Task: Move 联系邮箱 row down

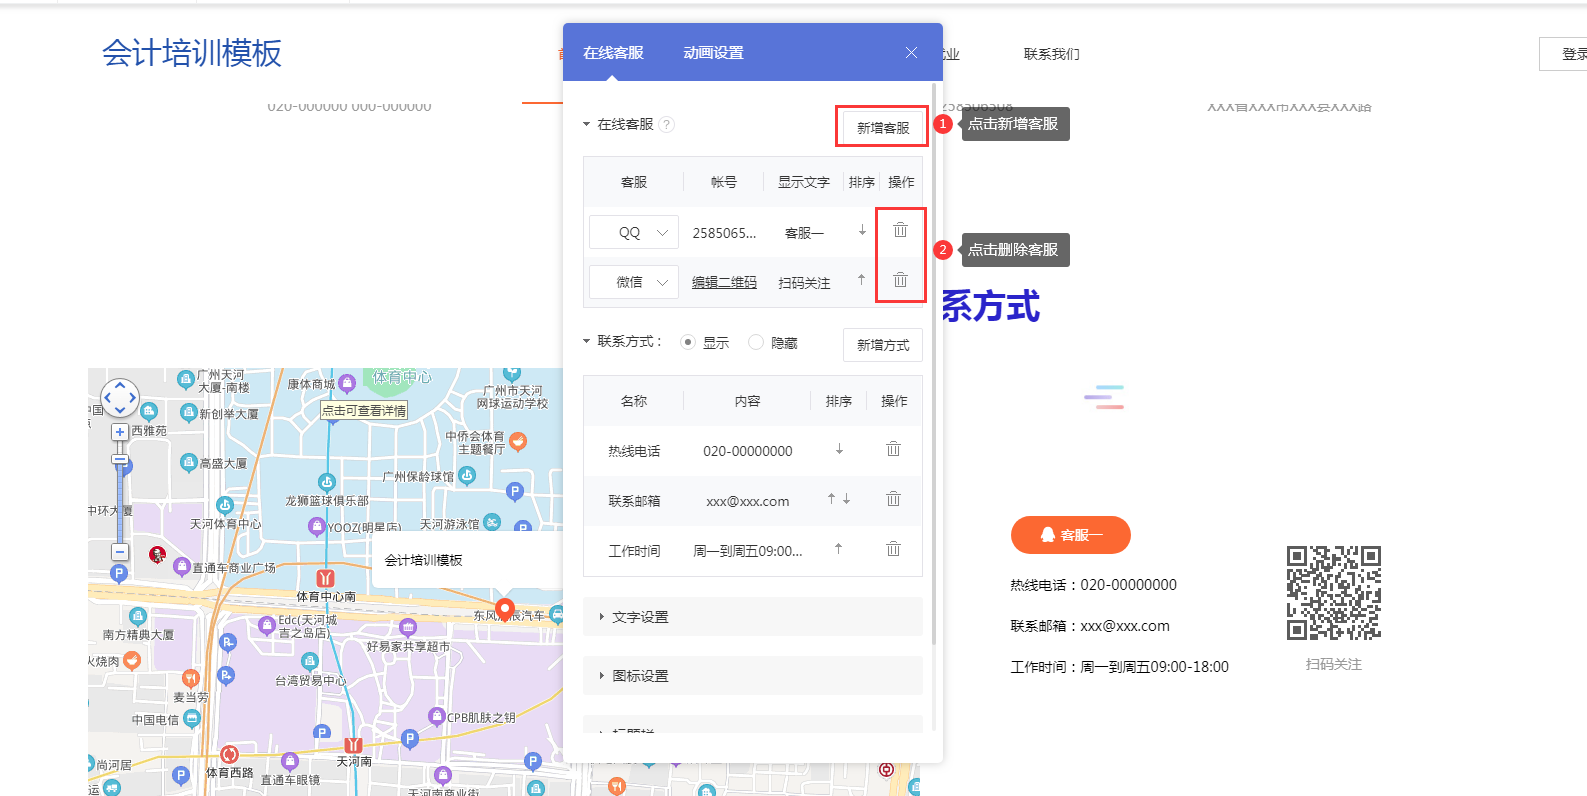Action: coord(846,499)
